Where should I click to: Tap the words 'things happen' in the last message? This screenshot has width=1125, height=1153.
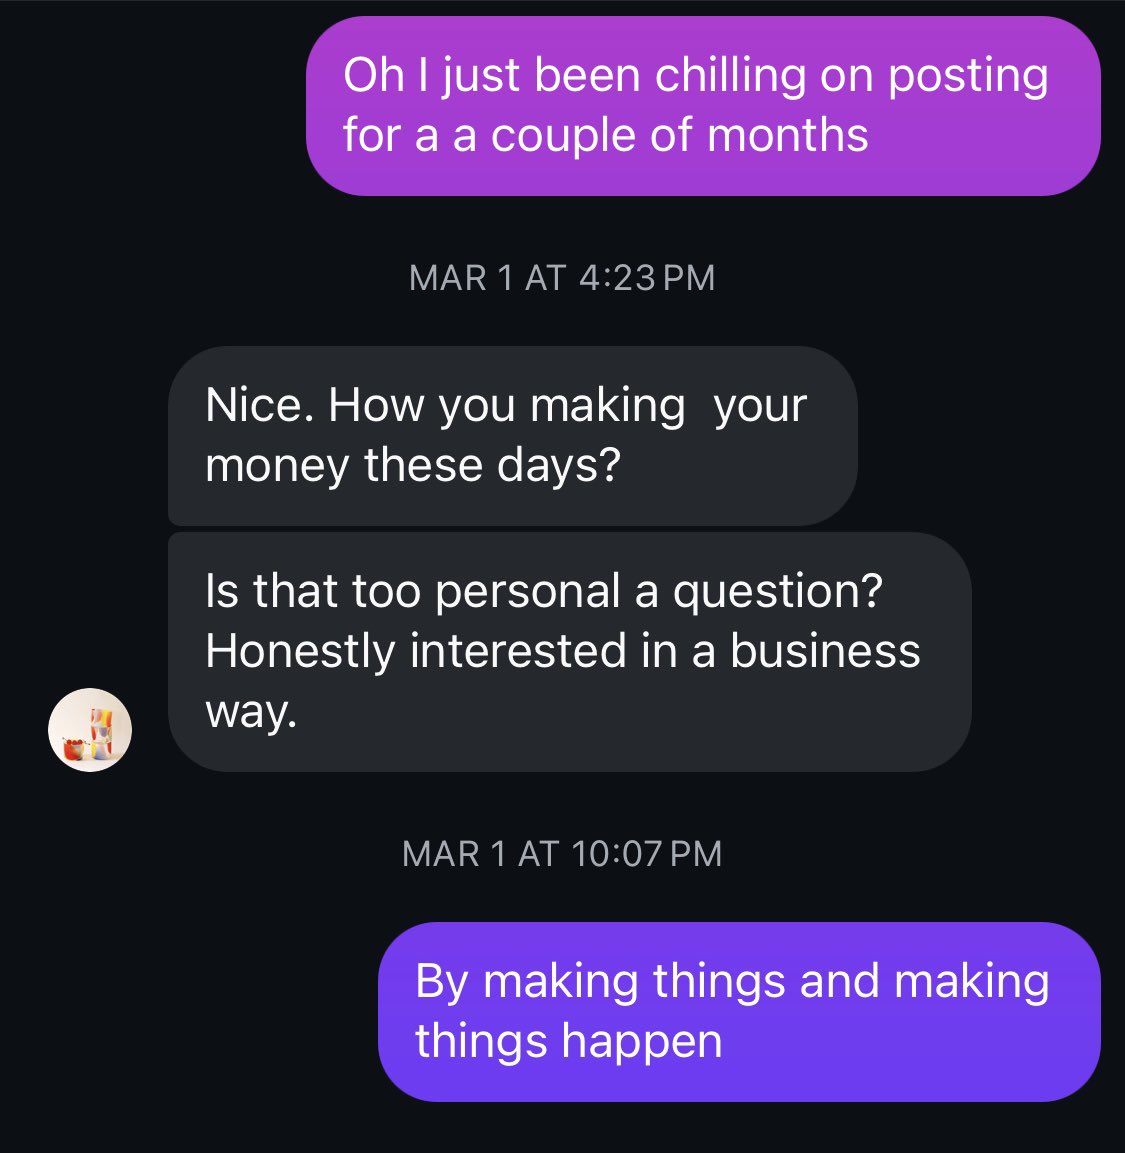[568, 1042]
